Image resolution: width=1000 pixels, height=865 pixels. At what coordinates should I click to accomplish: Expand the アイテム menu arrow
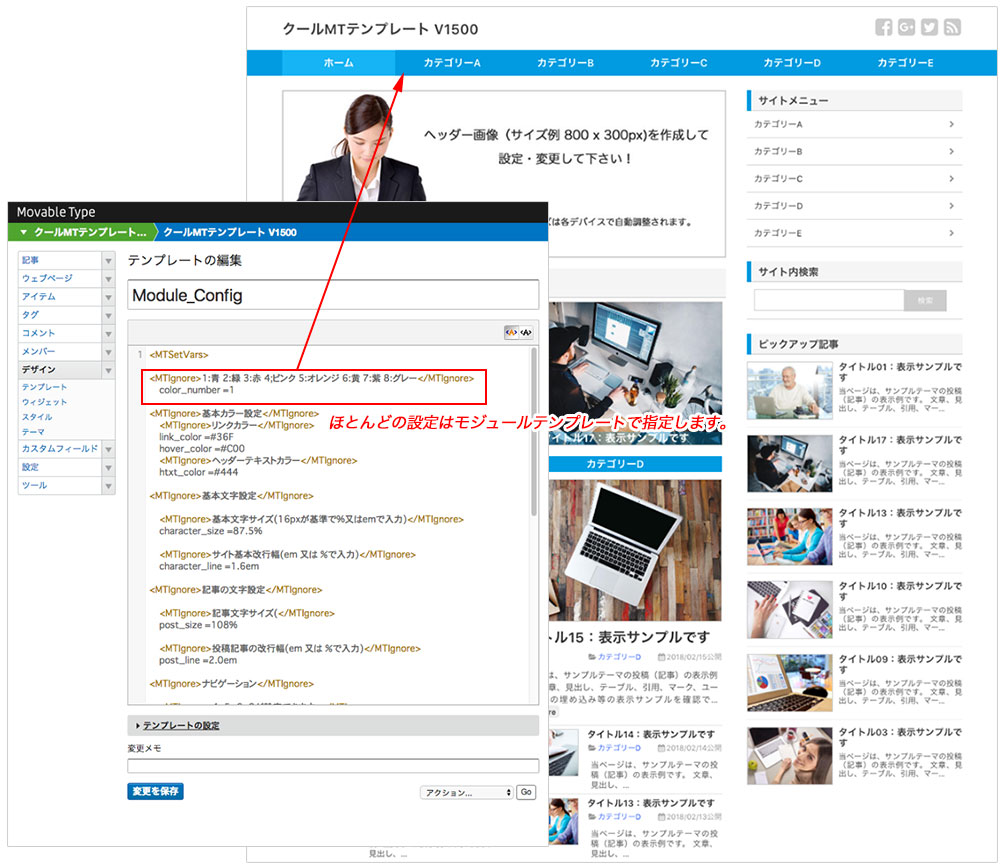click(108, 297)
